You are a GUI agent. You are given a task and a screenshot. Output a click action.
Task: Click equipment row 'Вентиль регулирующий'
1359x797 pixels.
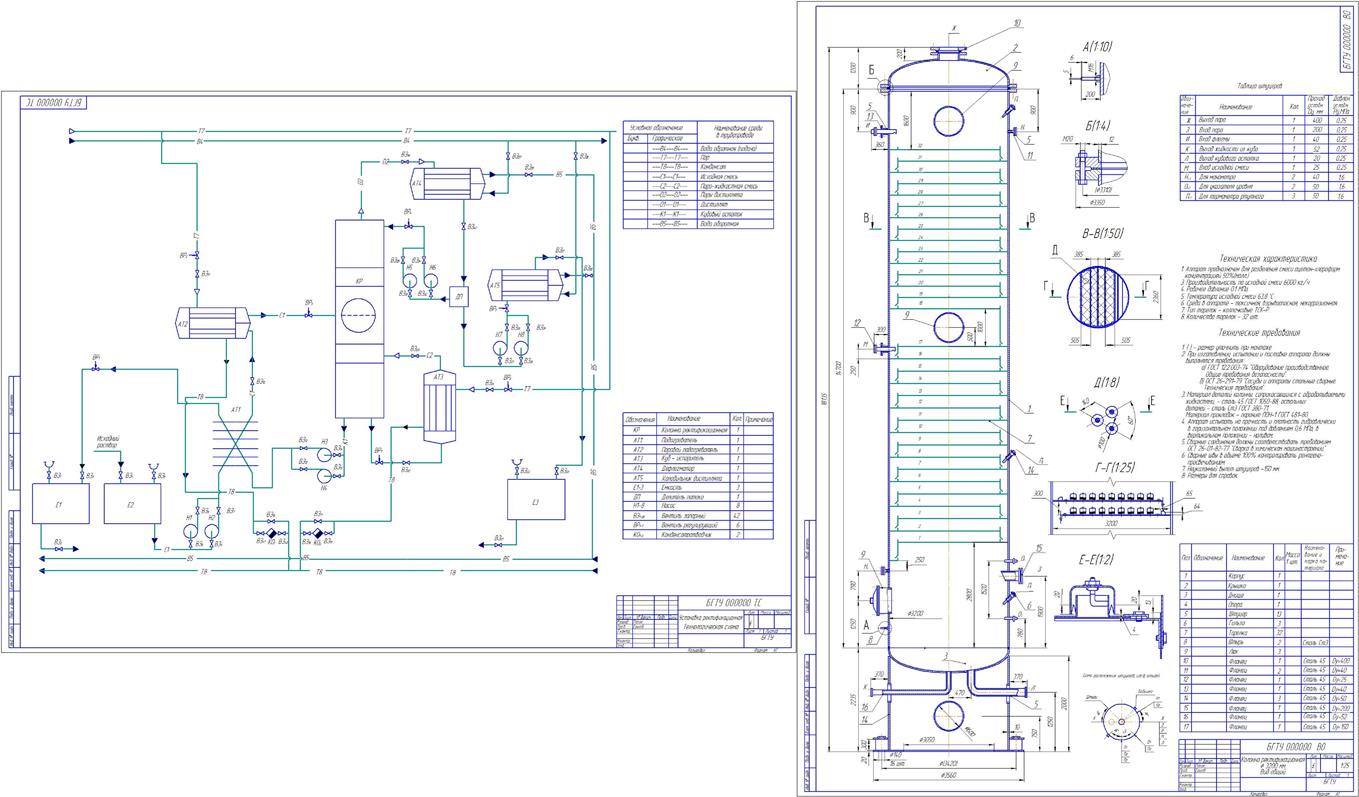click(x=698, y=525)
